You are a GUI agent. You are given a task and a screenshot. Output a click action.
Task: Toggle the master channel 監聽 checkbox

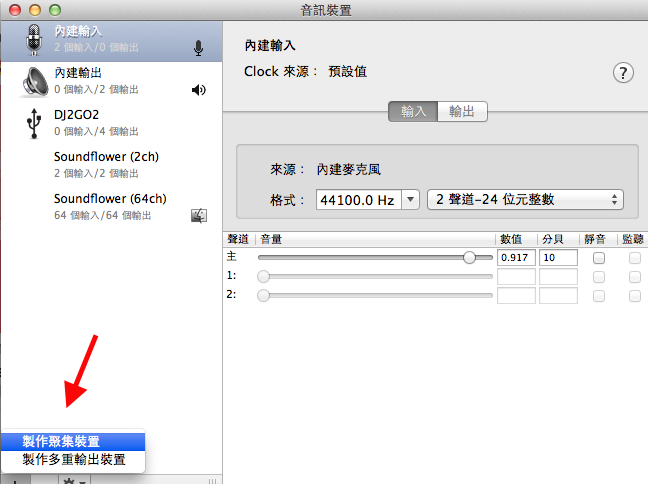tap(635, 258)
